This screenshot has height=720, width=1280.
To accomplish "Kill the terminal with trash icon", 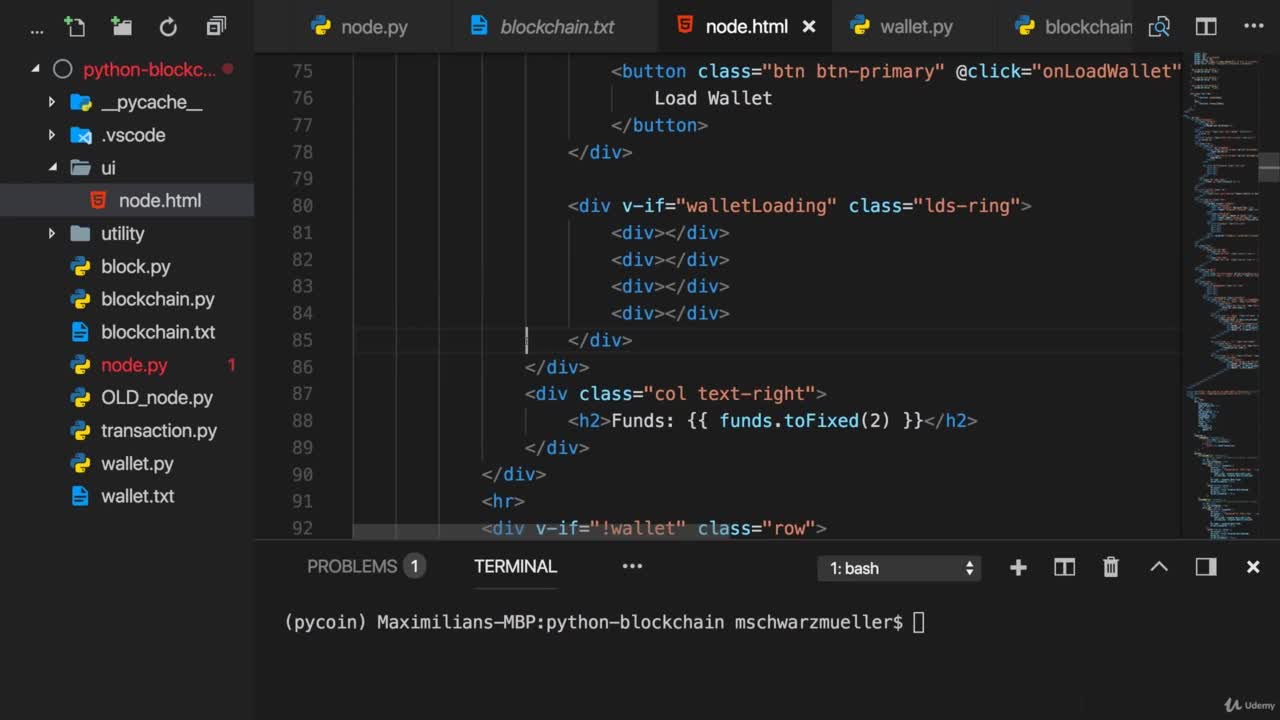I will pos(1111,567).
